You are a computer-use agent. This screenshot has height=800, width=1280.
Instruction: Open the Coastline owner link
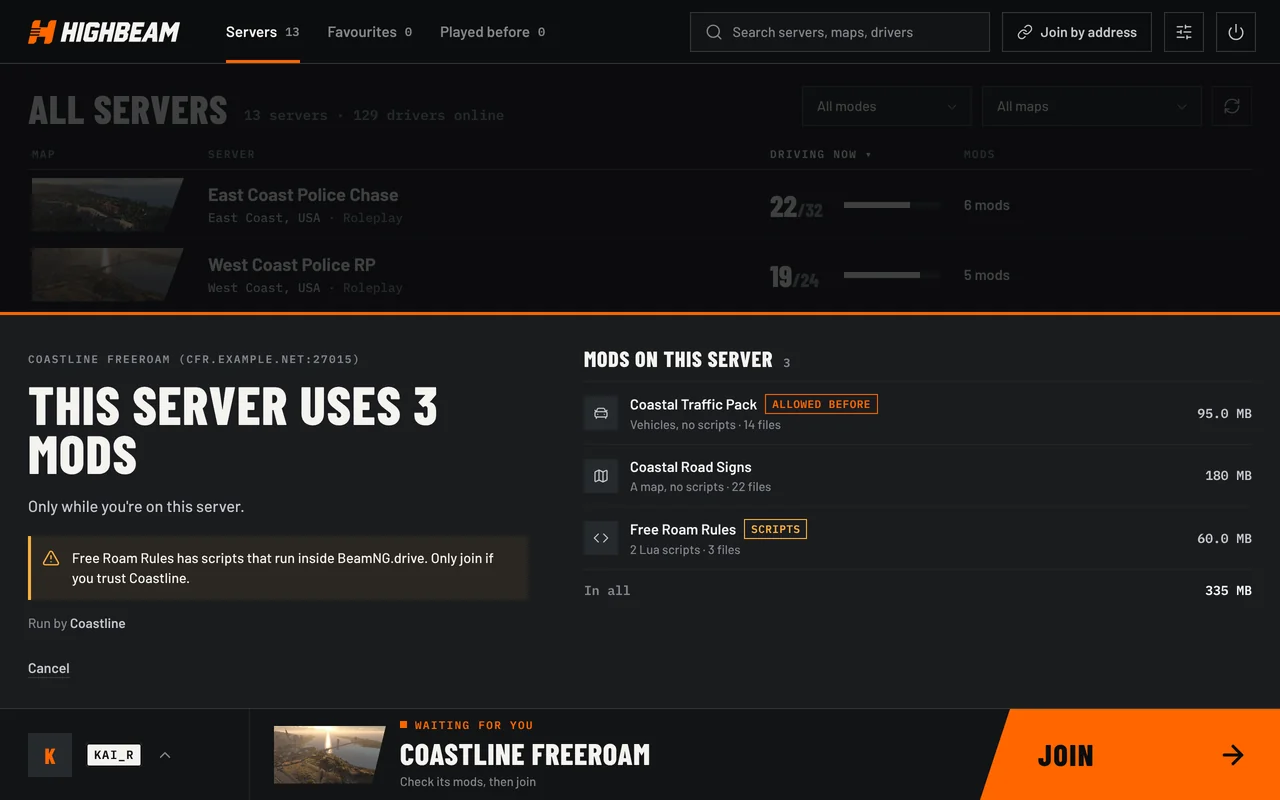(x=98, y=623)
